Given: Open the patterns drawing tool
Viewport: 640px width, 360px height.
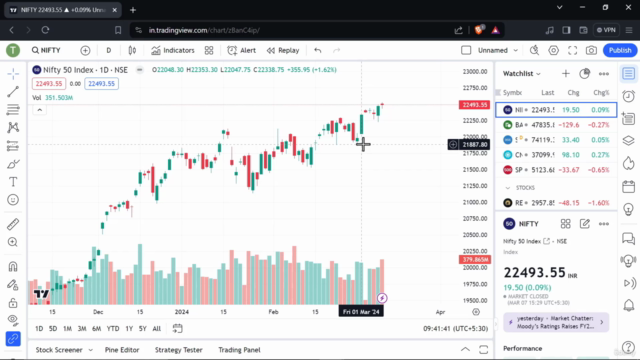Looking at the screenshot, I should click(13, 128).
